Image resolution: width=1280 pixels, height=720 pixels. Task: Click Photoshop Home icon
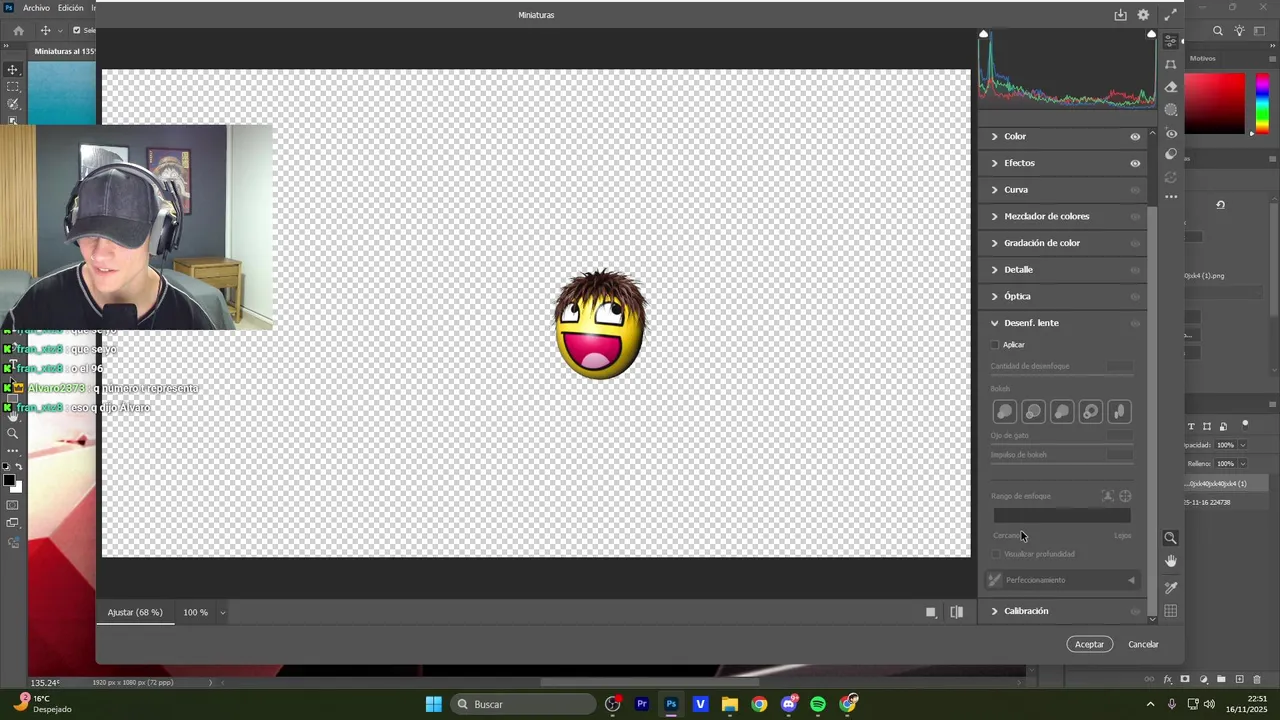18,31
